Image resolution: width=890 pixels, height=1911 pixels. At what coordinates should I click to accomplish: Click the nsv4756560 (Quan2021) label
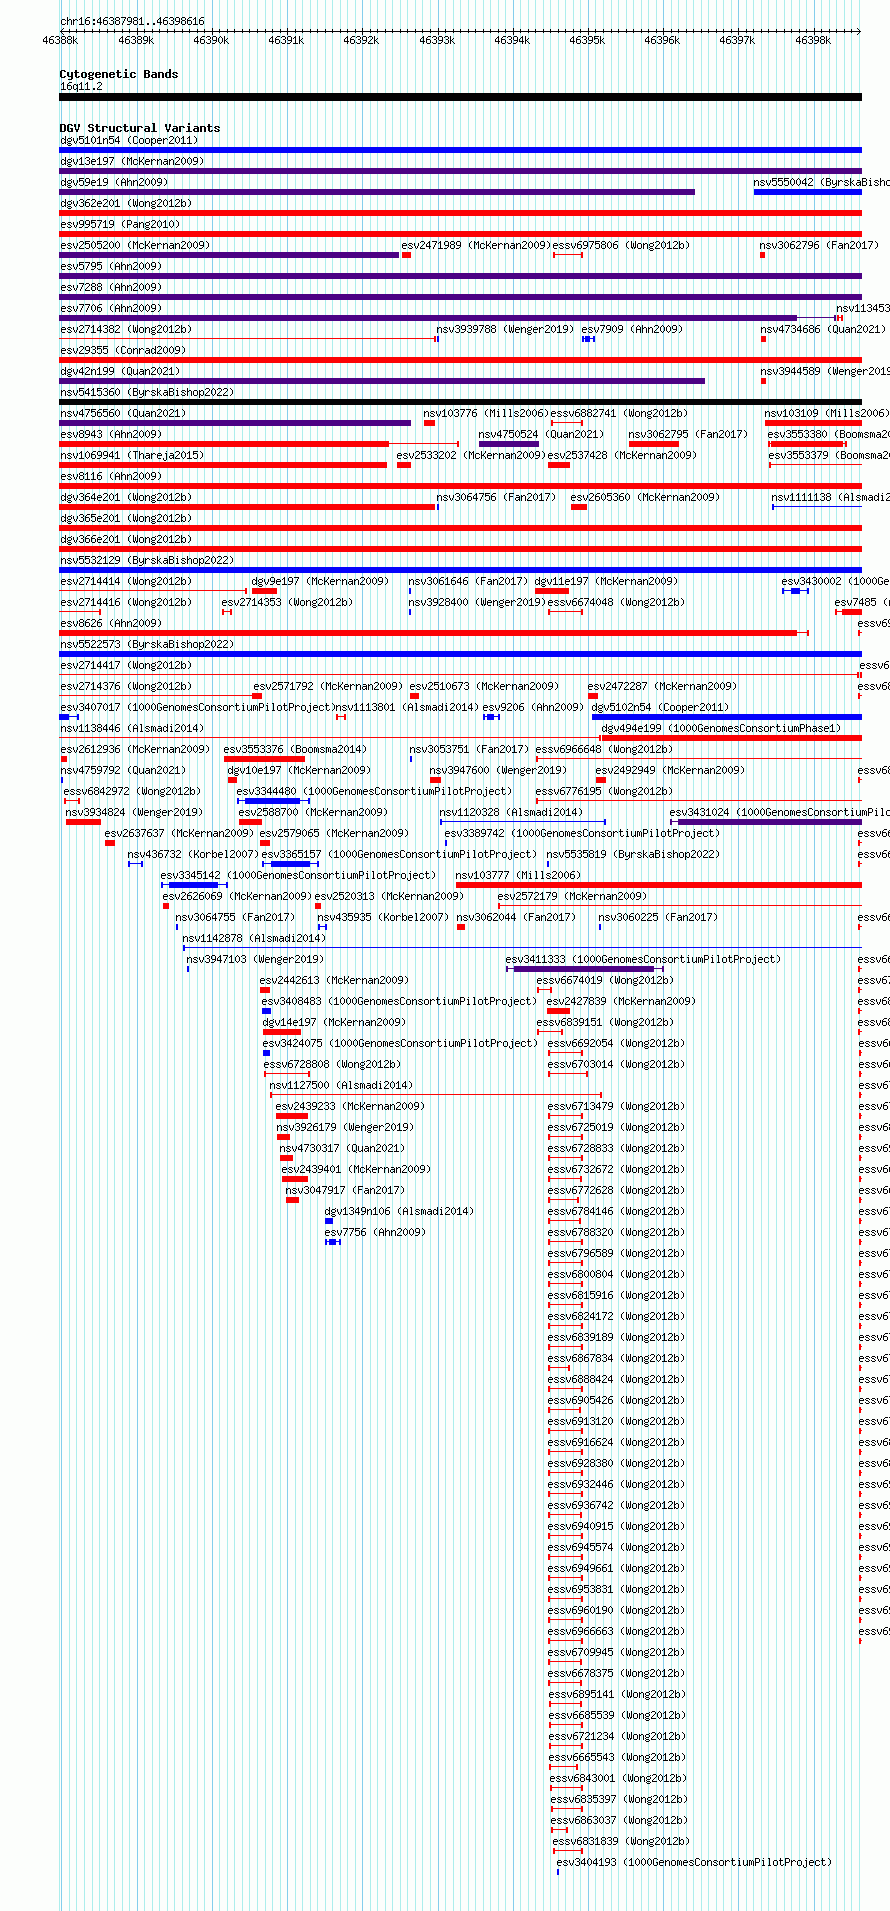(x=123, y=413)
